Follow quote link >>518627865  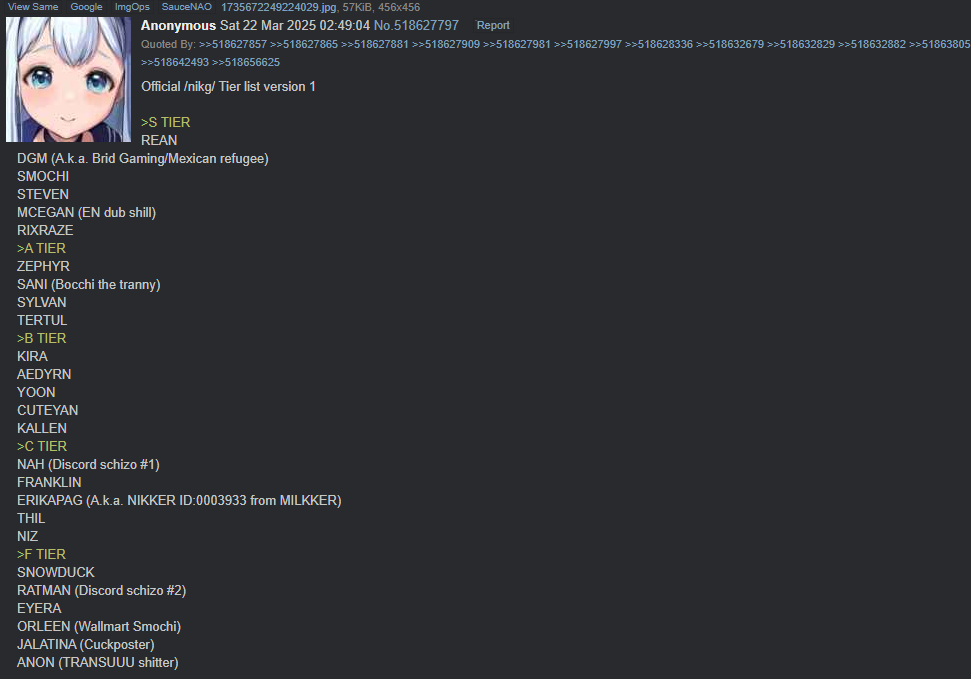tap(304, 45)
